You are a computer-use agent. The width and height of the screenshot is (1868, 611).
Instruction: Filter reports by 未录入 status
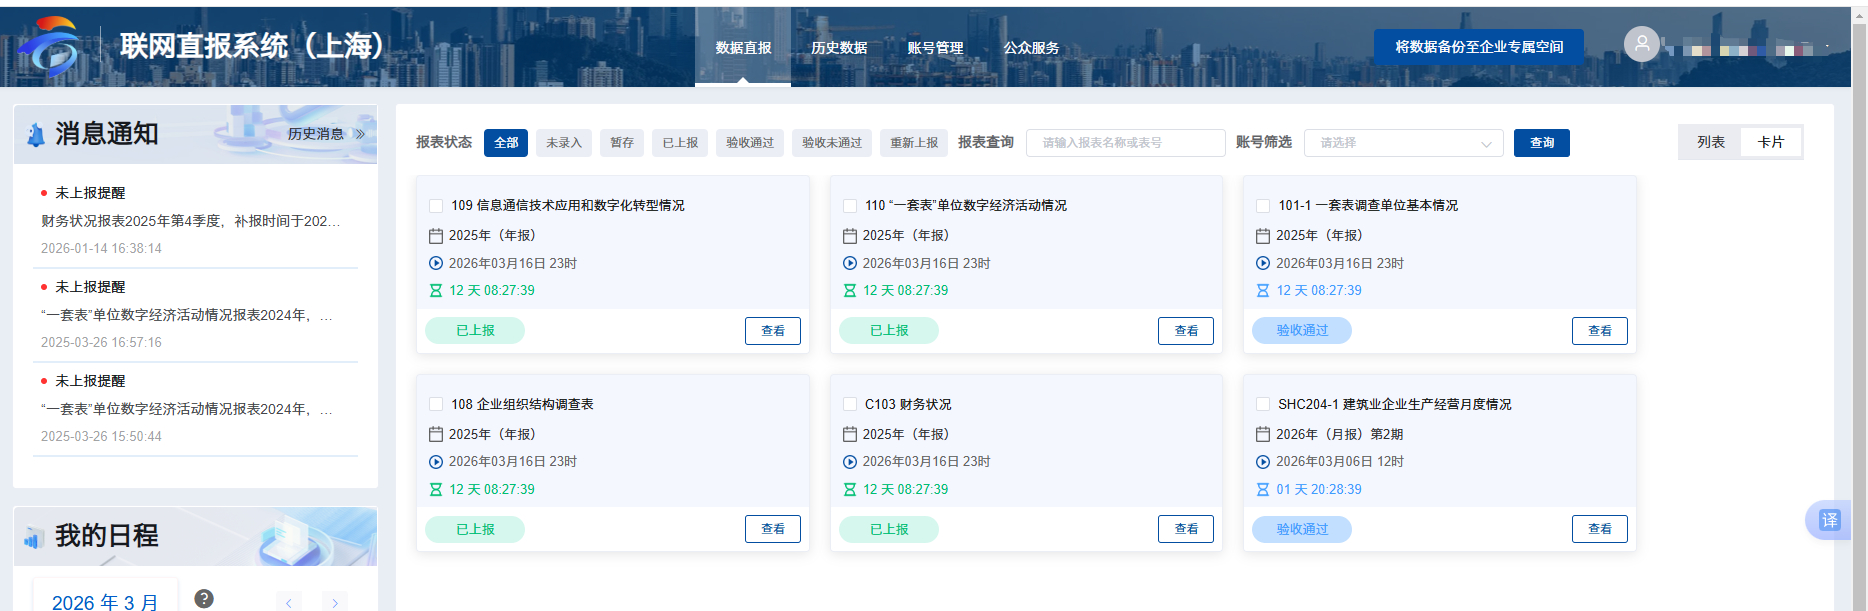pyautogui.click(x=564, y=143)
